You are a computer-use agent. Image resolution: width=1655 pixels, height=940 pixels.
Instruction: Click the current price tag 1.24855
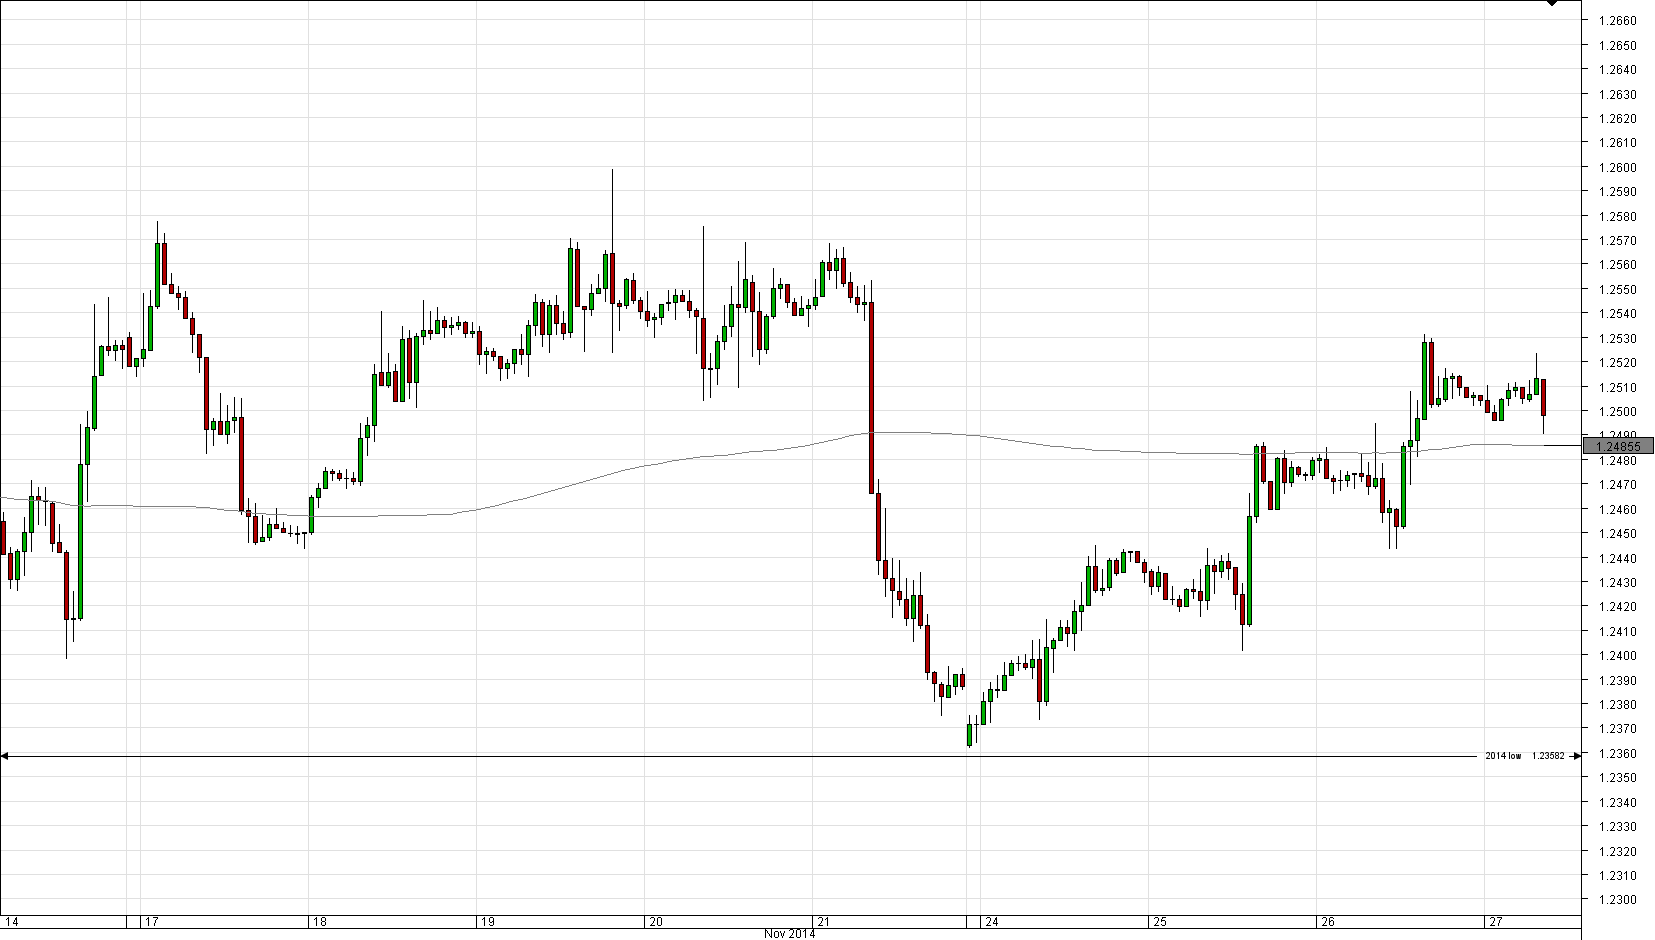click(x=1619, y=446)
